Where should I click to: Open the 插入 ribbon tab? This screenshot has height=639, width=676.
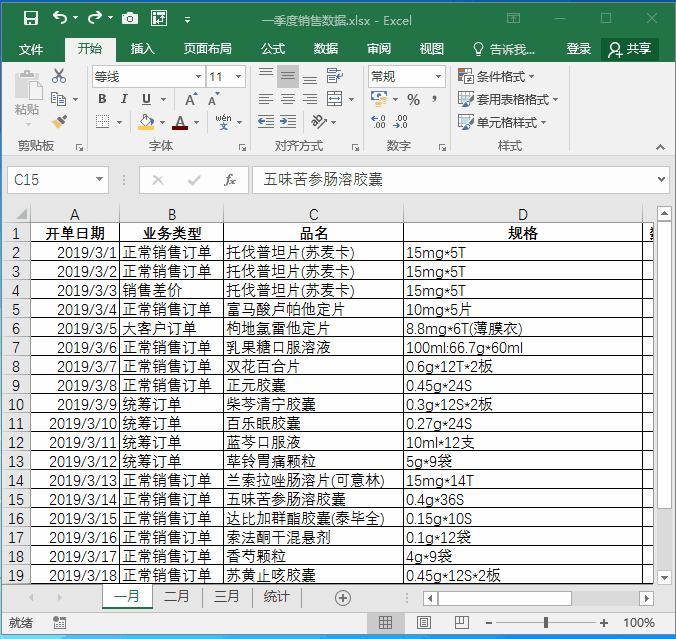143,49
